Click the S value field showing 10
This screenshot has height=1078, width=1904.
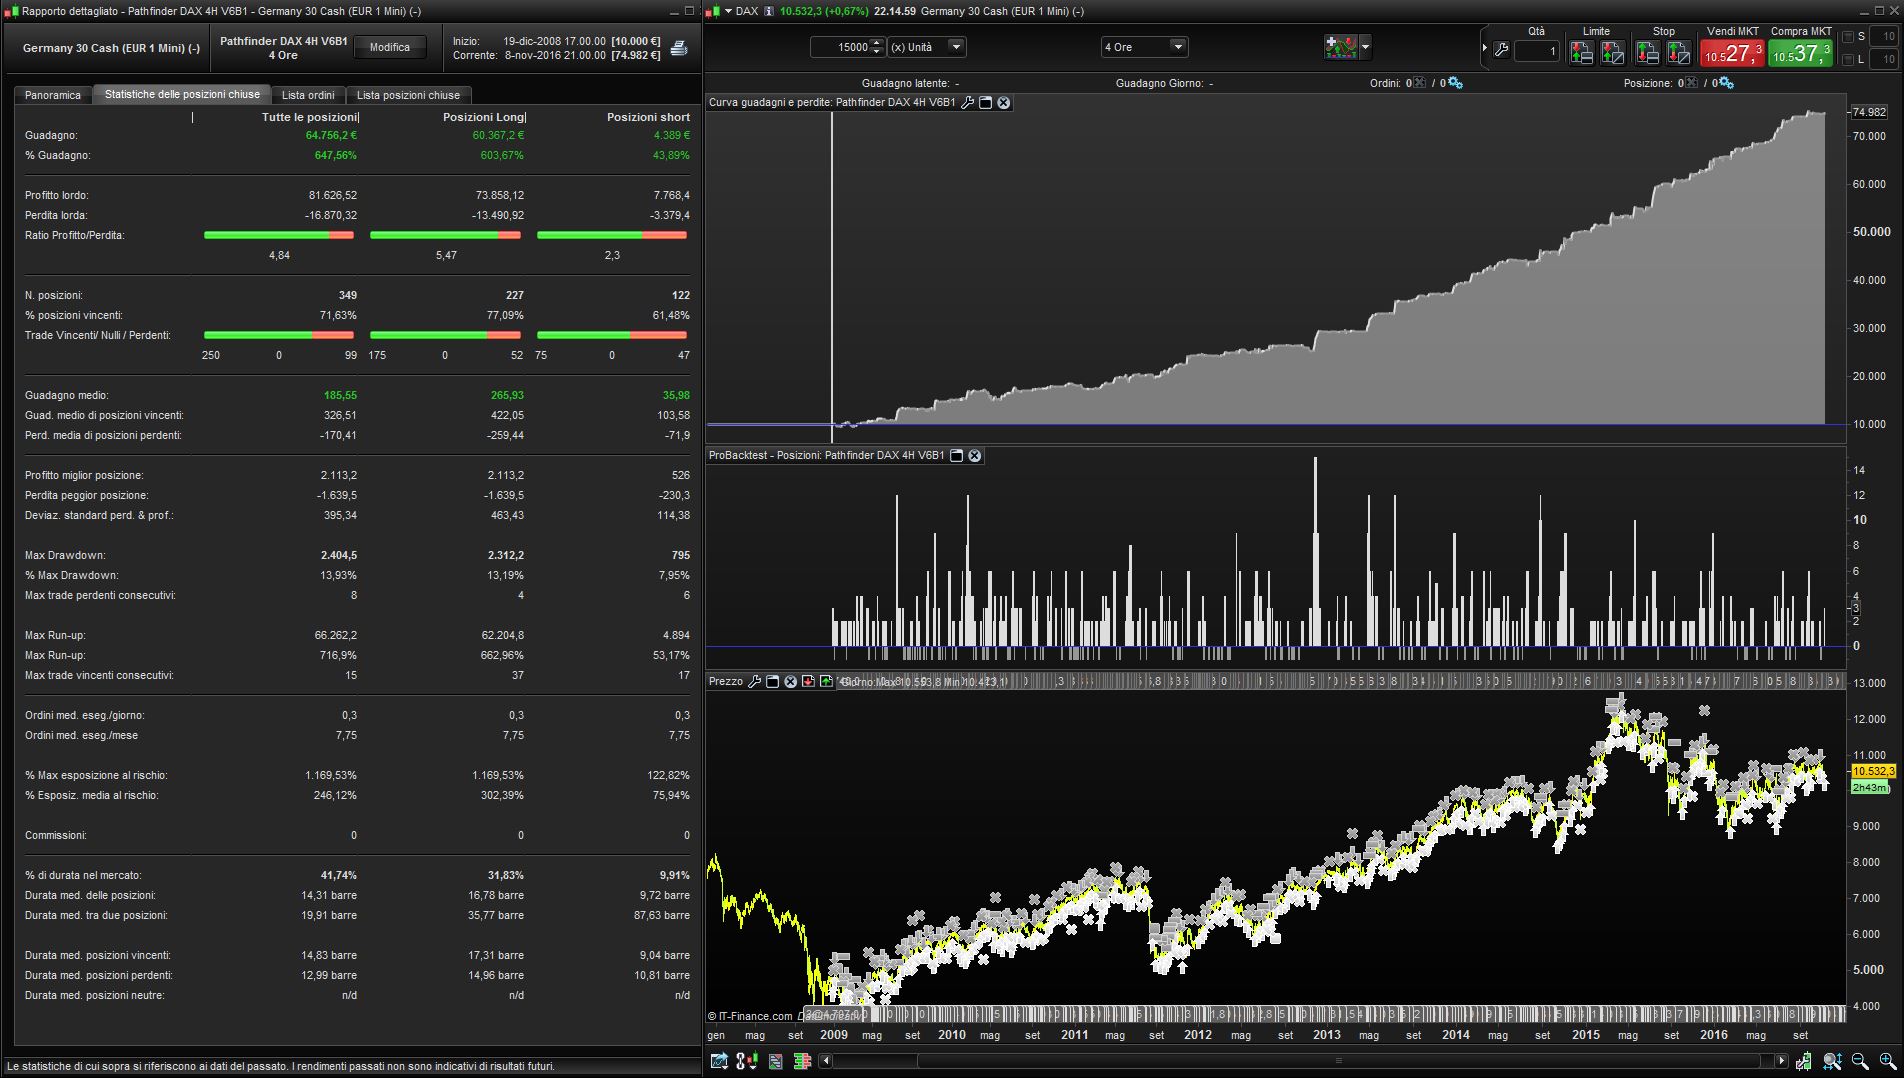click(1882, 37)
